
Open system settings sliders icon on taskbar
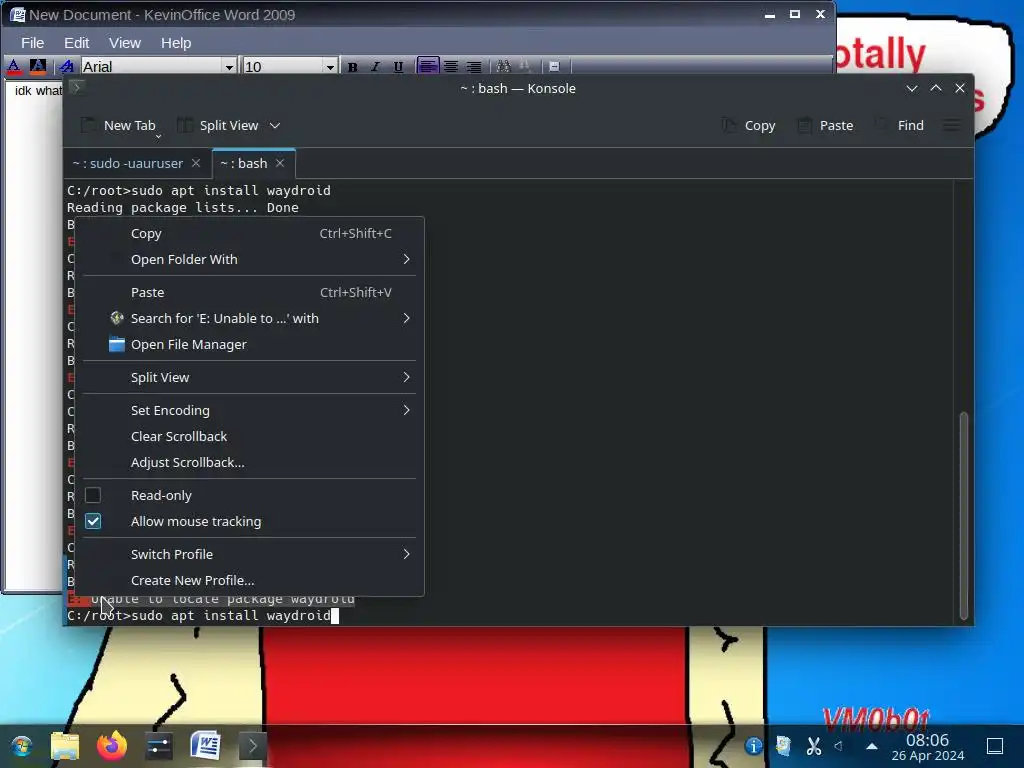(x=159, y=746)
